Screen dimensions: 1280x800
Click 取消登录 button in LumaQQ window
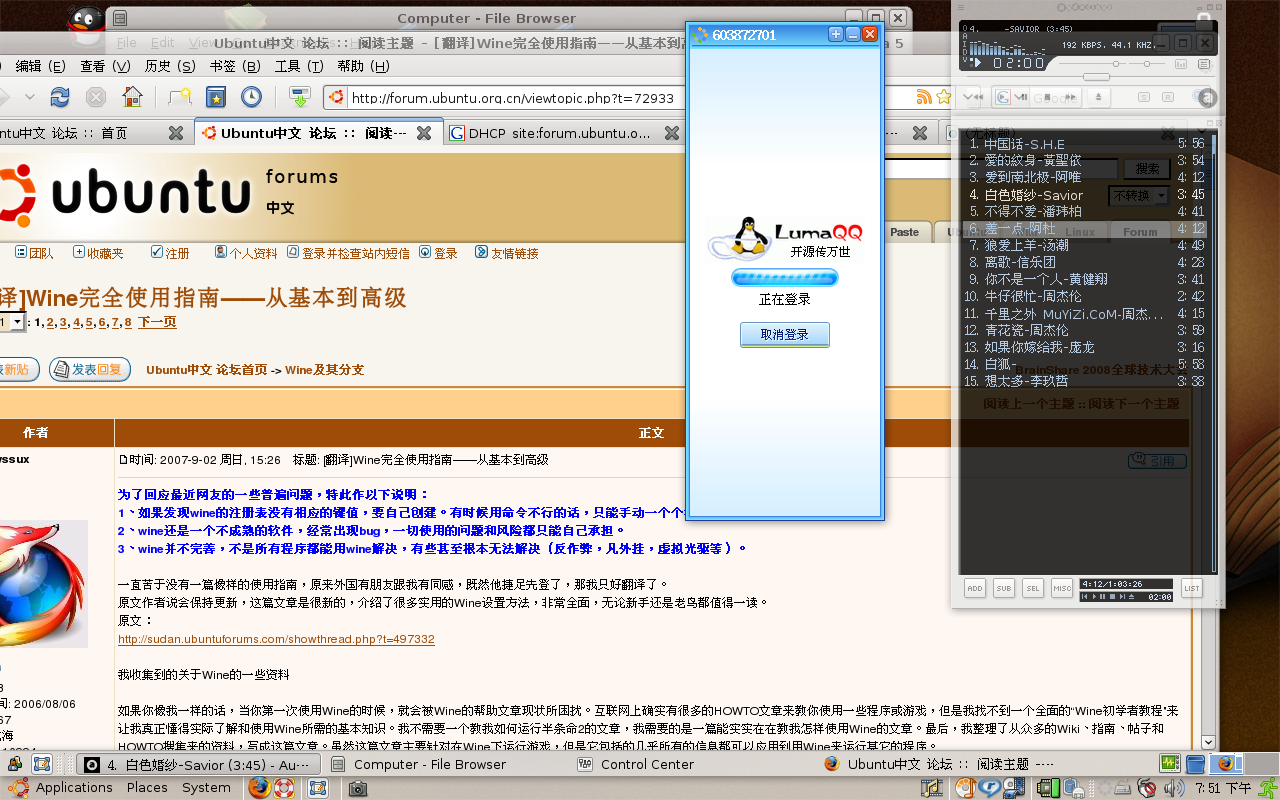[785, 335]
